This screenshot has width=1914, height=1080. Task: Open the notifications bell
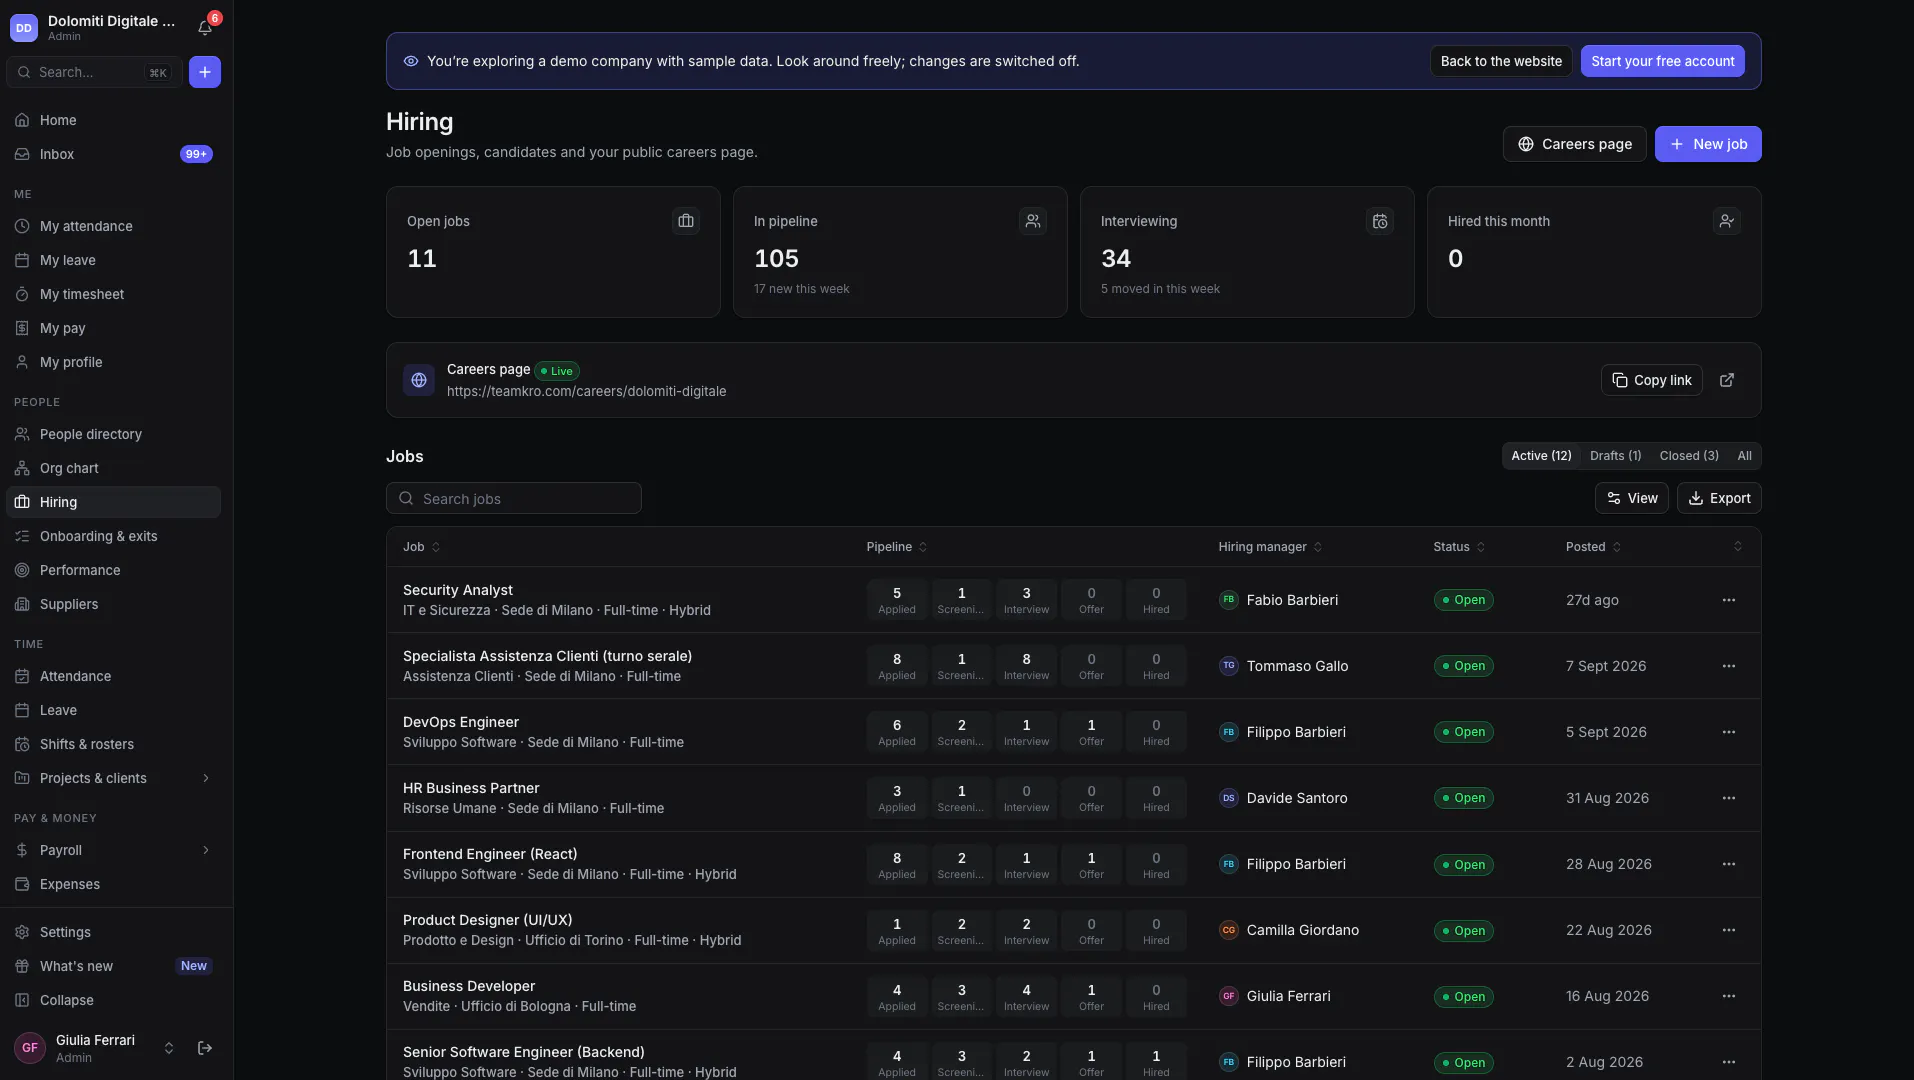[x=205, y=28]
